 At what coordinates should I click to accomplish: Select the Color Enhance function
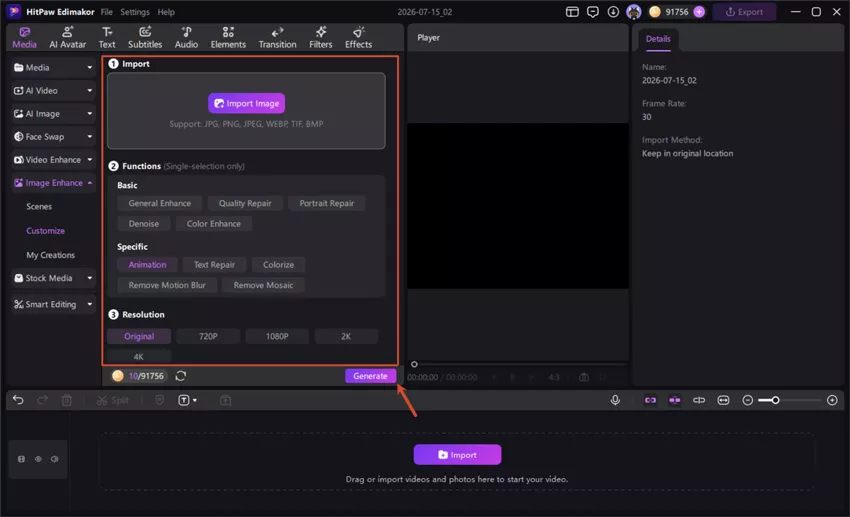[214, 224]
